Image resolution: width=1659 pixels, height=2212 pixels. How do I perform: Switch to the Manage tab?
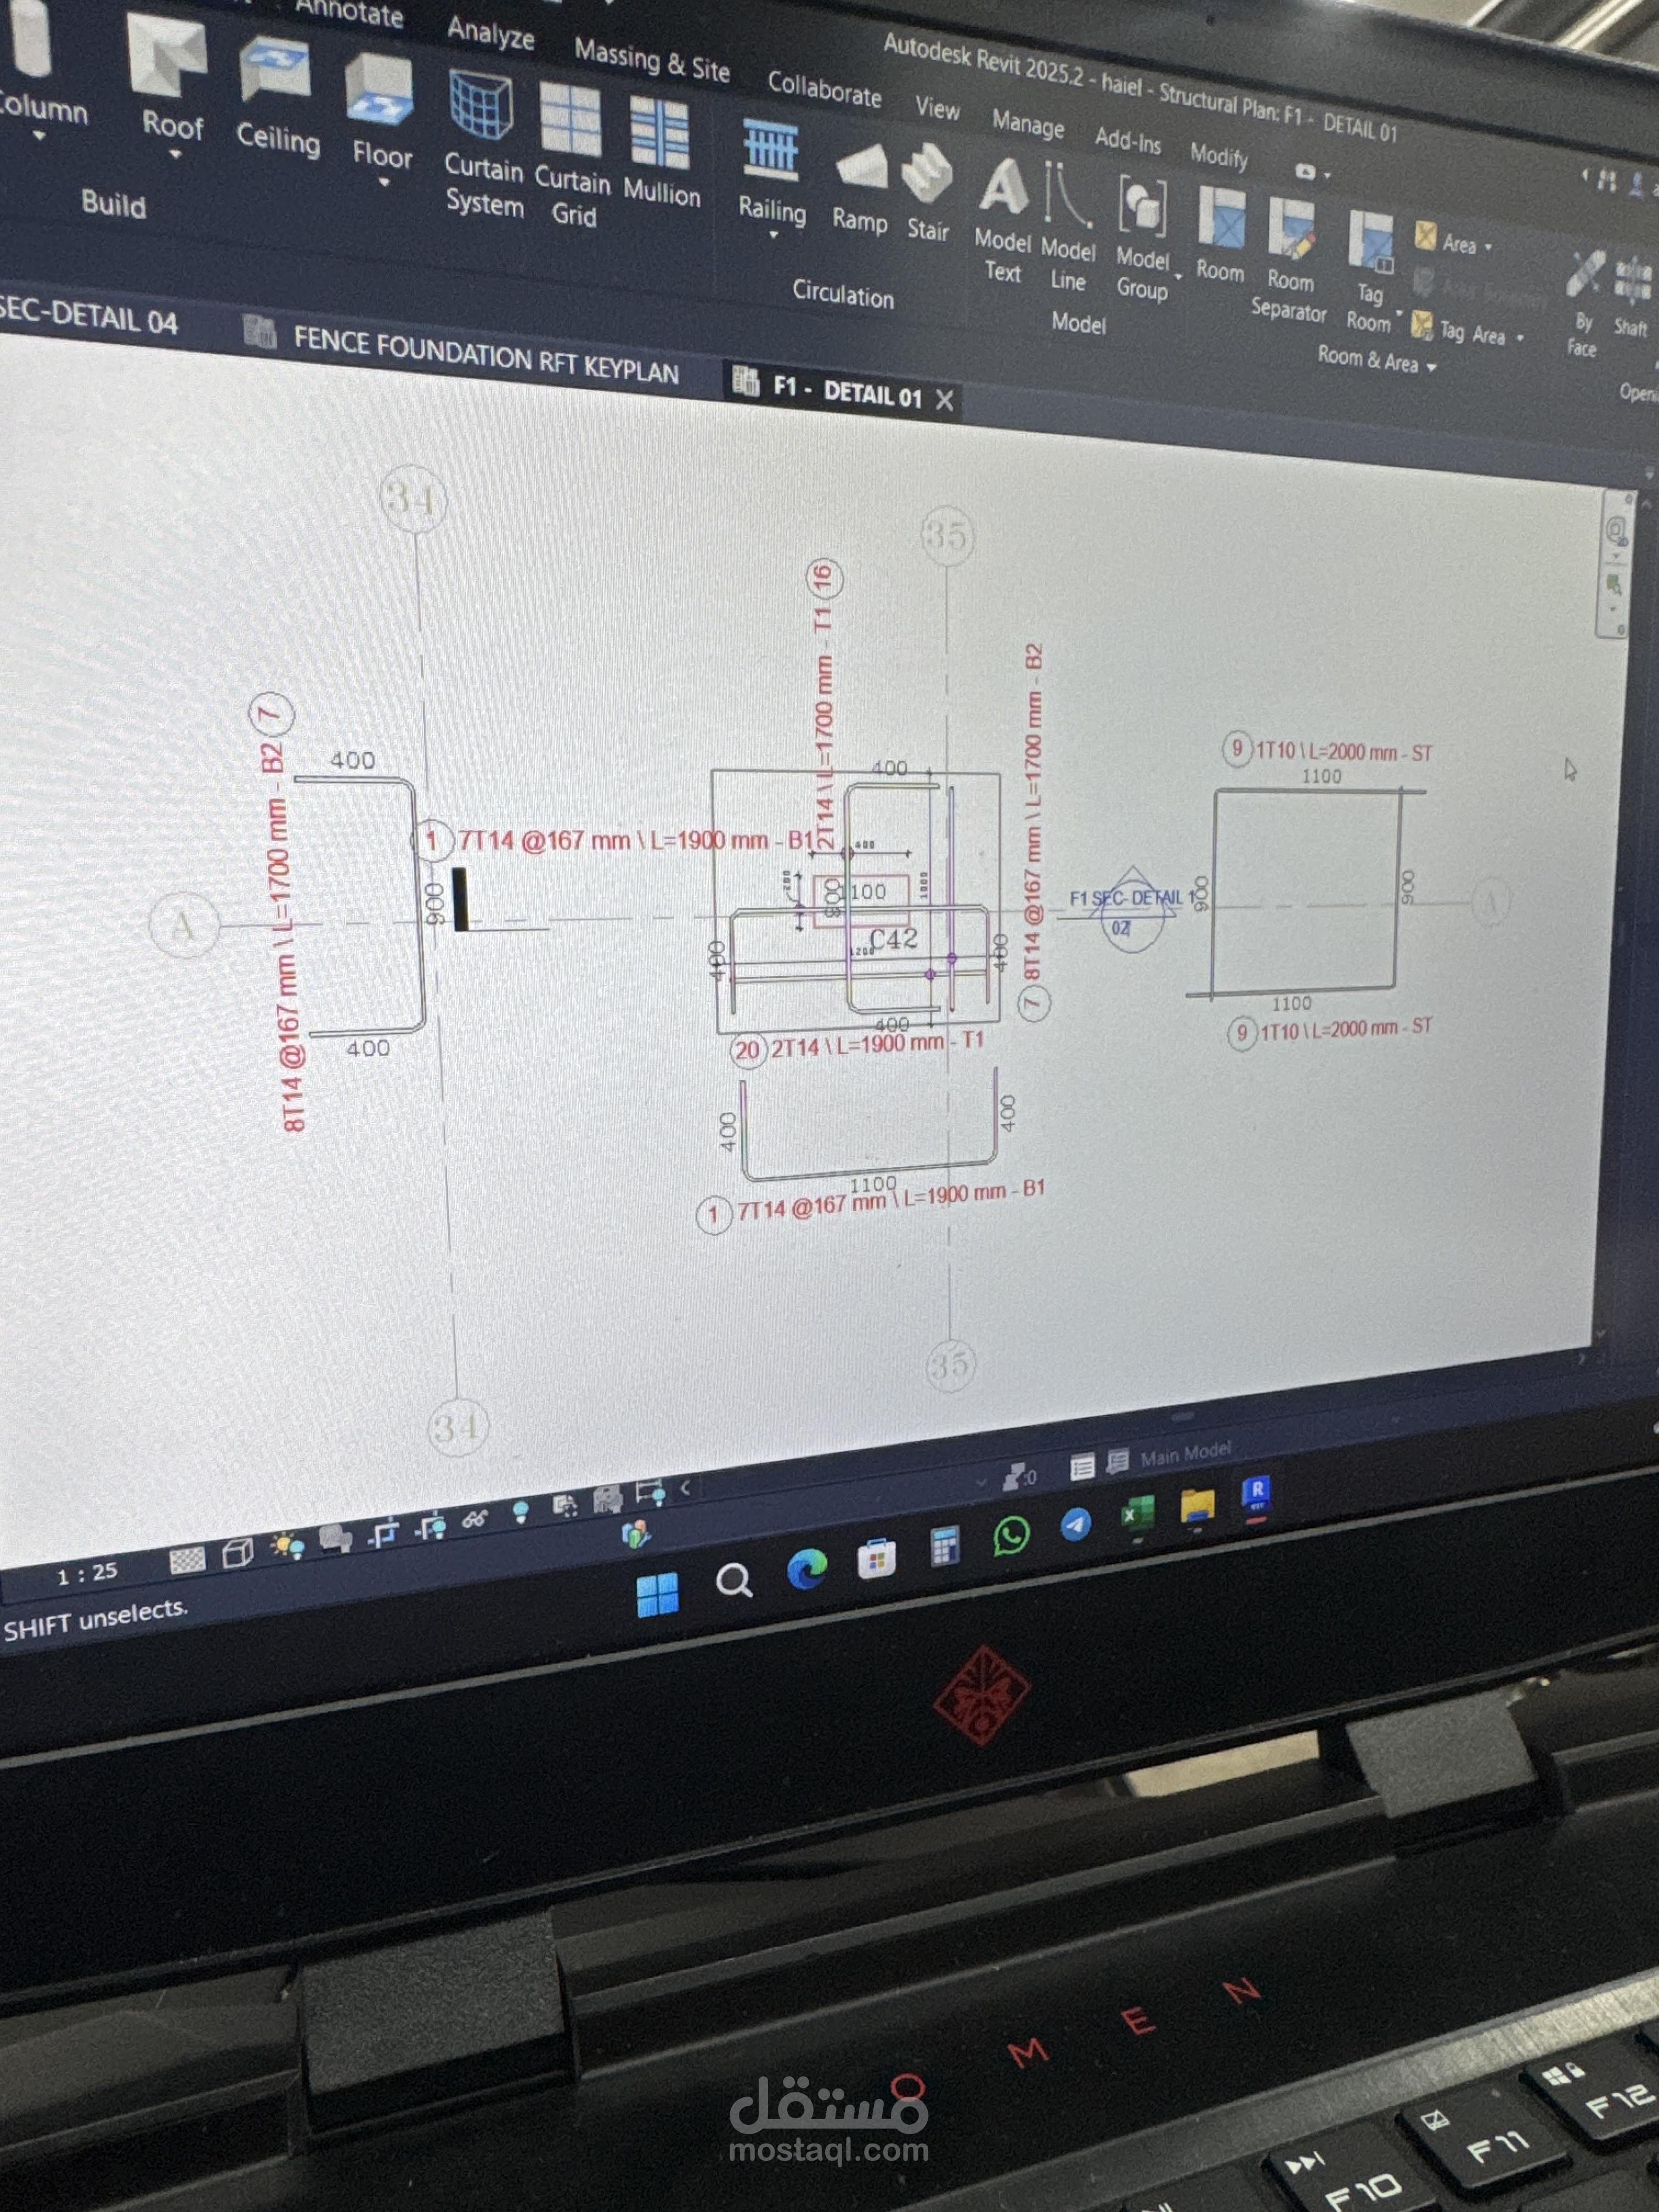tap(1027, 123)
